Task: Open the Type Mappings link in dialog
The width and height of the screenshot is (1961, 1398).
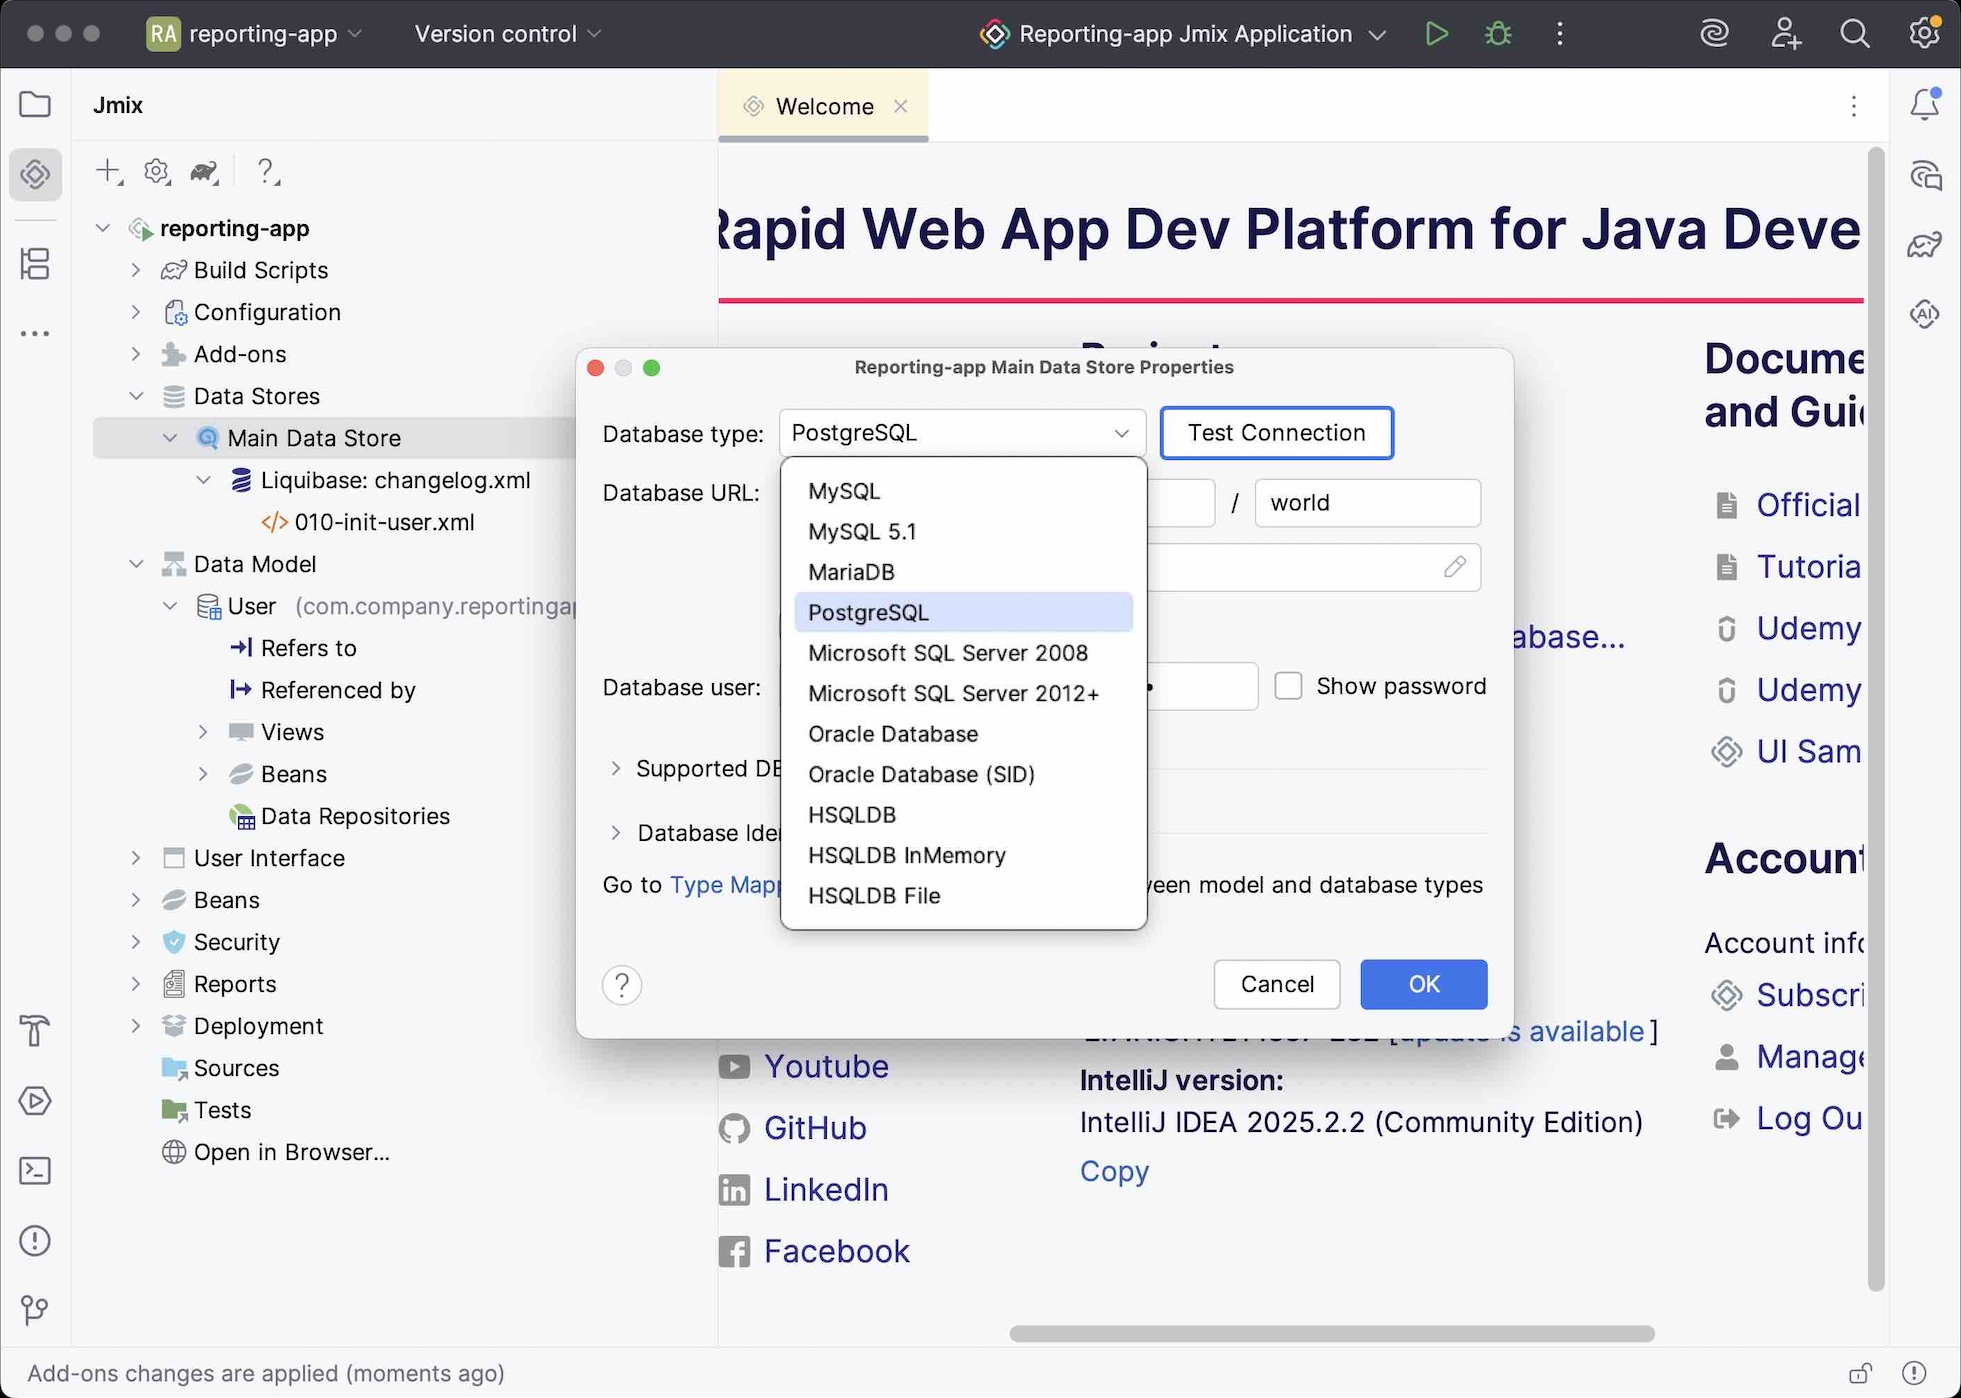Action: pyautogui.click(x=727, y=885)
